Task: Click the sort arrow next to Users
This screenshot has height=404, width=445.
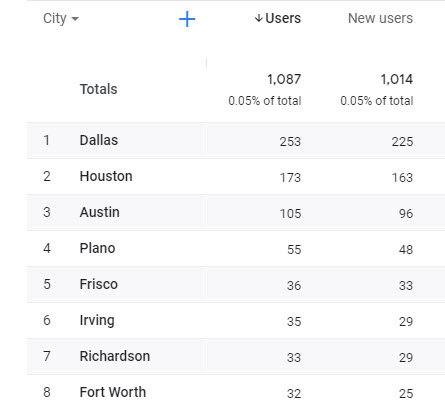Action: tap(259, 18)
